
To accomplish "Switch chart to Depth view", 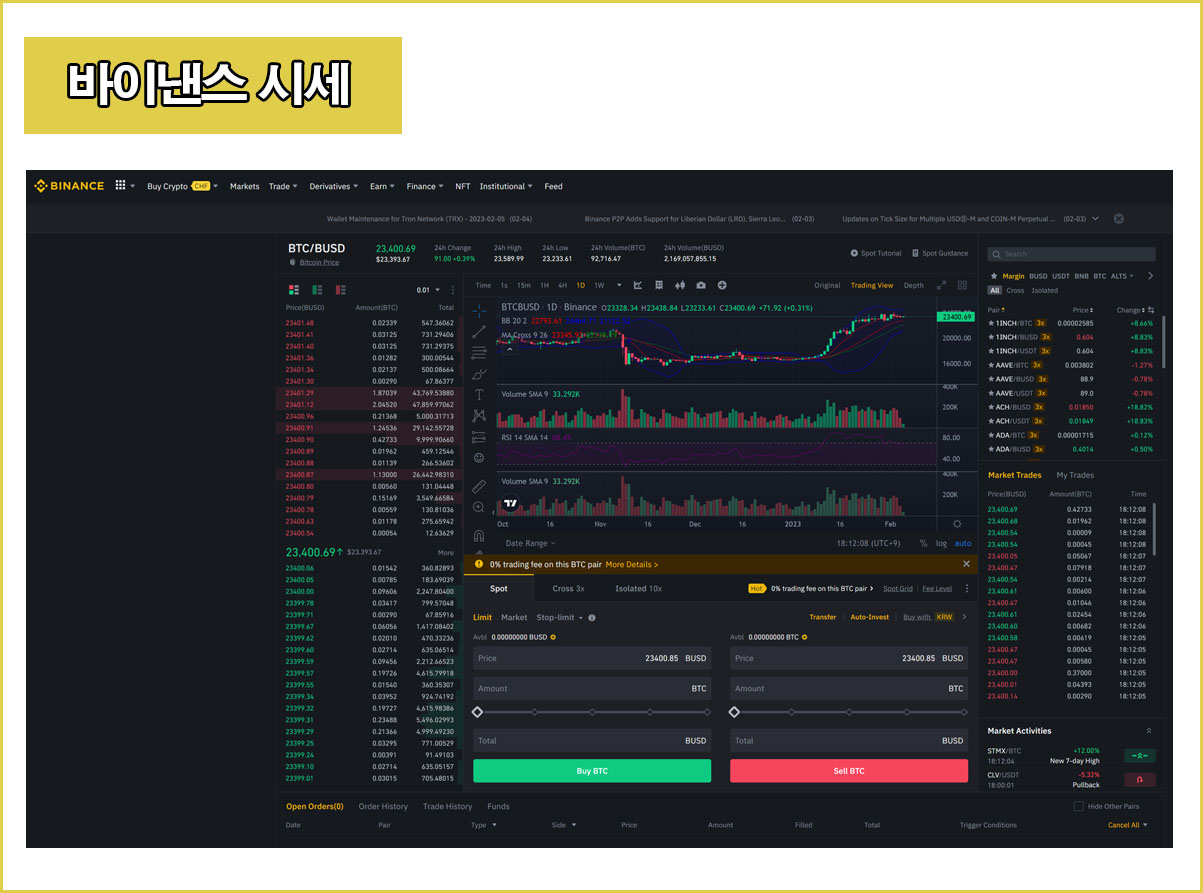I will (x=914, y=285).
